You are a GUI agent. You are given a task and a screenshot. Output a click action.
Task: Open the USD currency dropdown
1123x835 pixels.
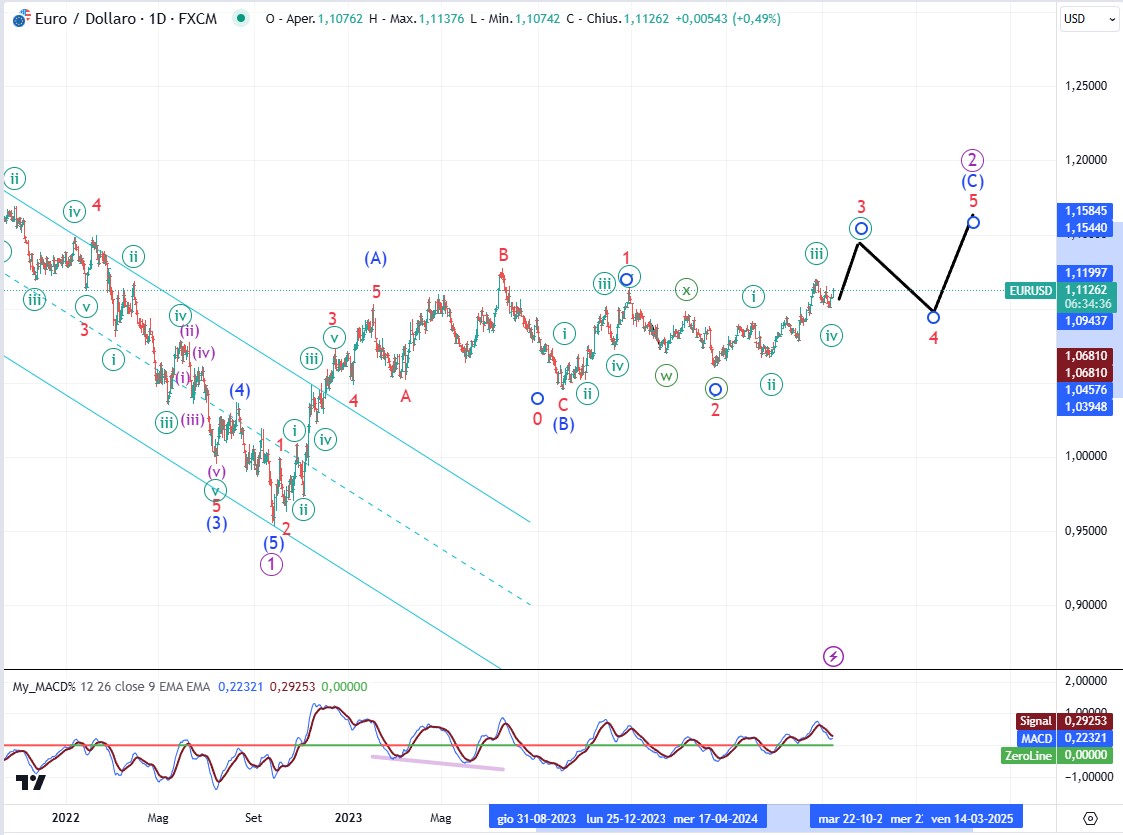pyautogui.click(x=1089, y=19)
